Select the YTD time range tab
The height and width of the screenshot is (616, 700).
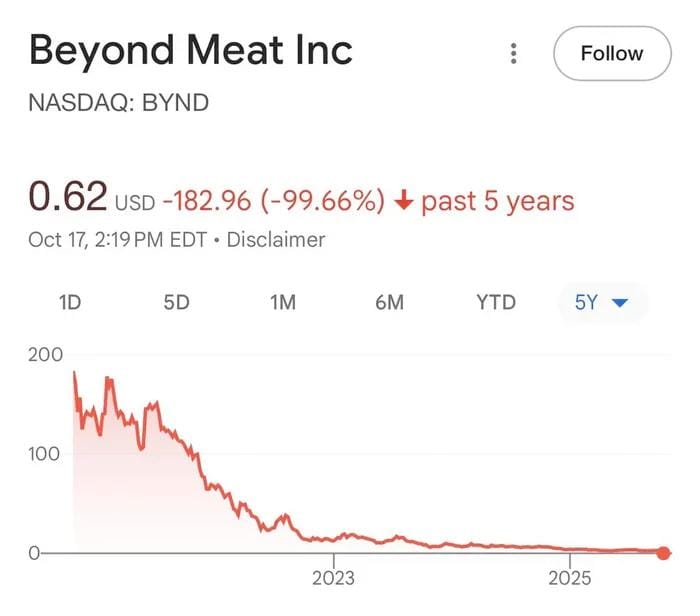tap(496, 302)
